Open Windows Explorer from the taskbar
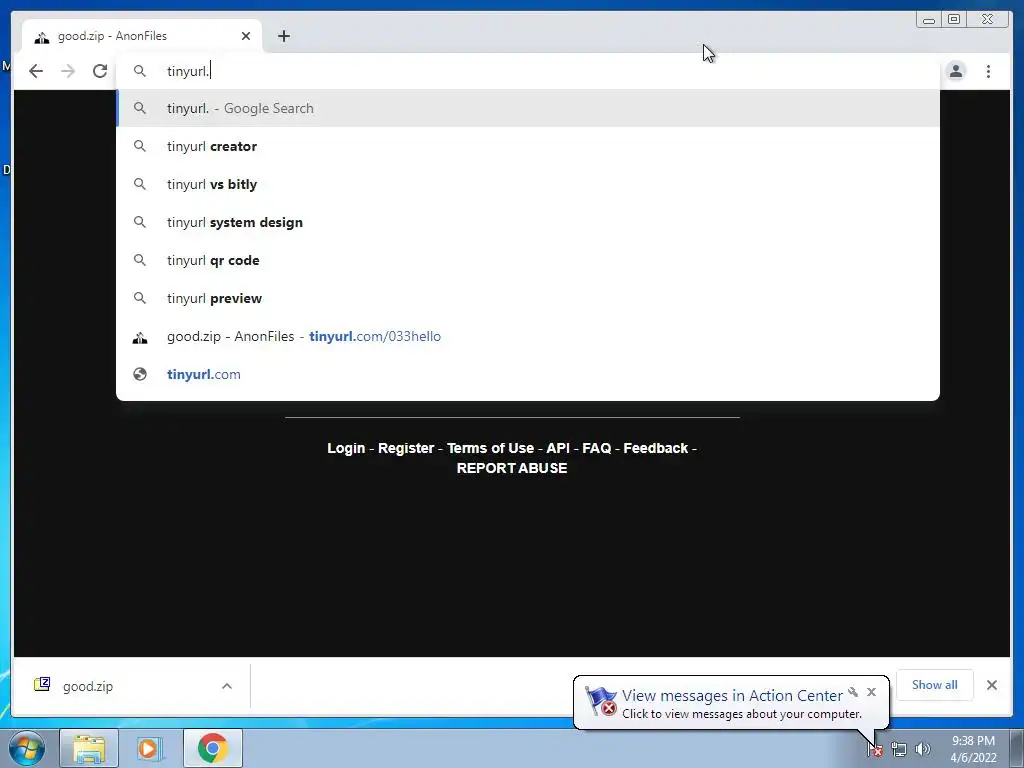 point(89,748)
